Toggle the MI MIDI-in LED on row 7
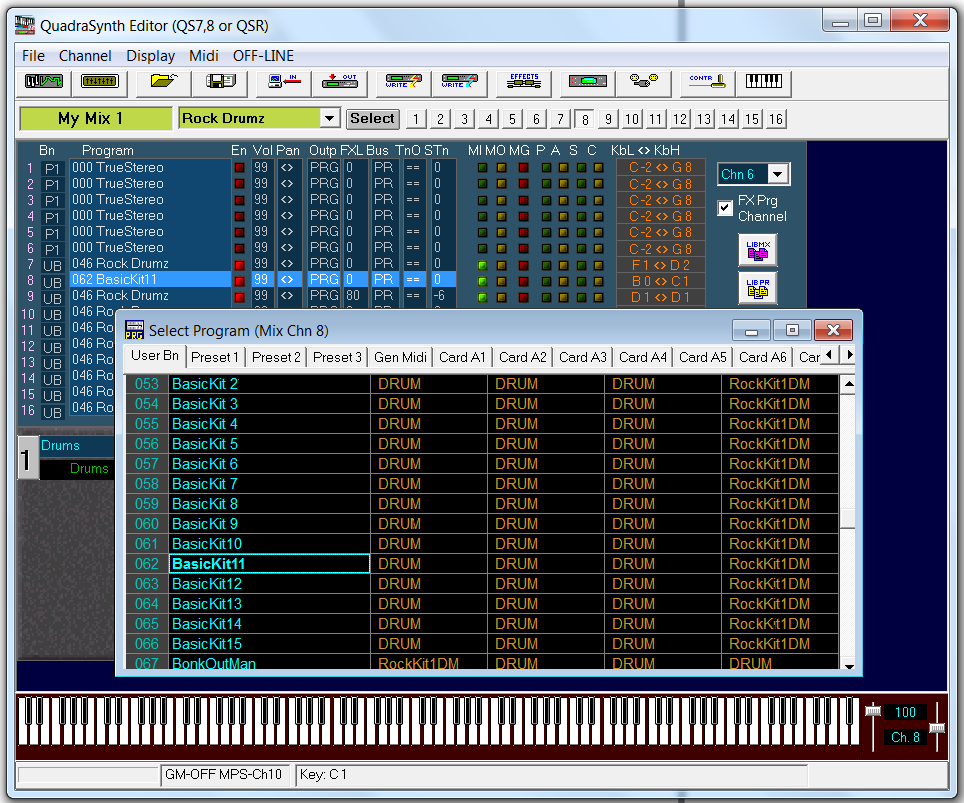964x803 pixels. (x=482, y=264)
